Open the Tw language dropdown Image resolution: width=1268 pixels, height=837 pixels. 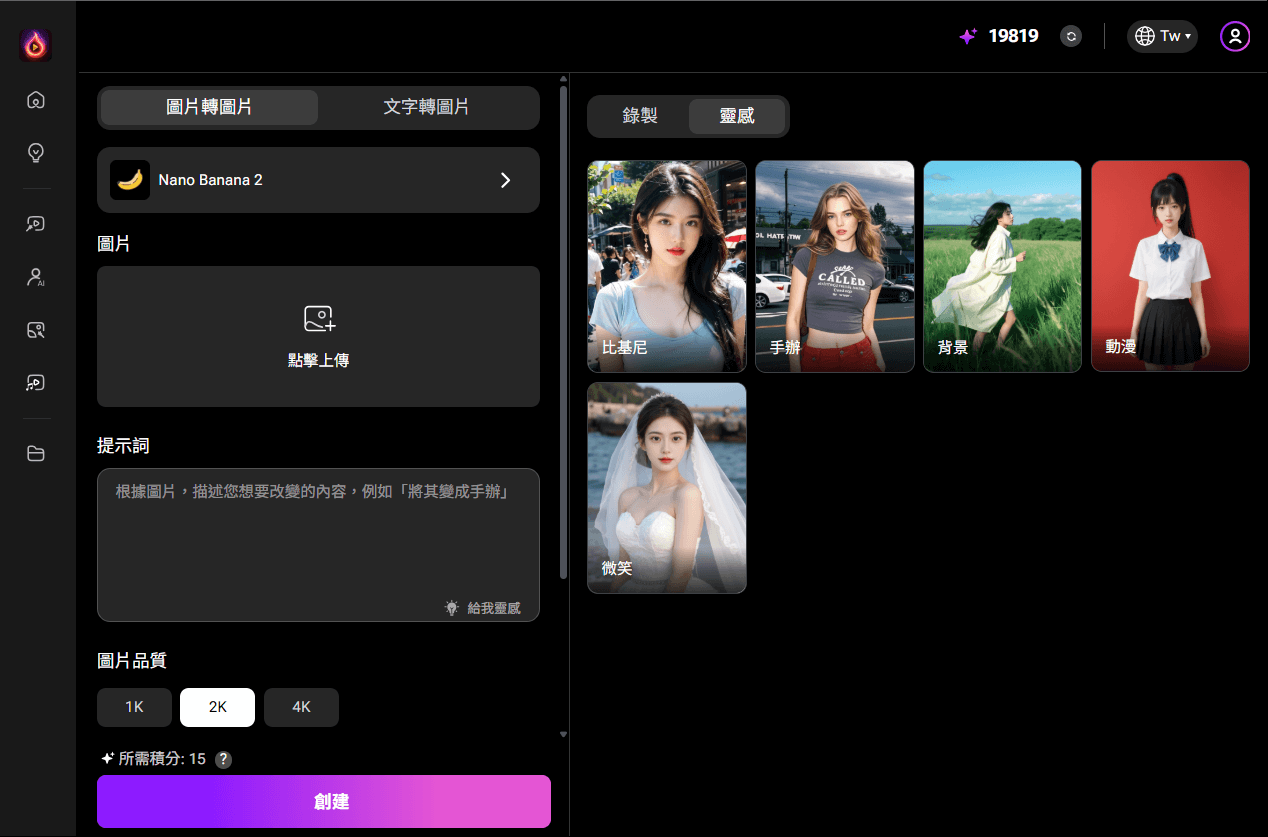click(1162, 37)
